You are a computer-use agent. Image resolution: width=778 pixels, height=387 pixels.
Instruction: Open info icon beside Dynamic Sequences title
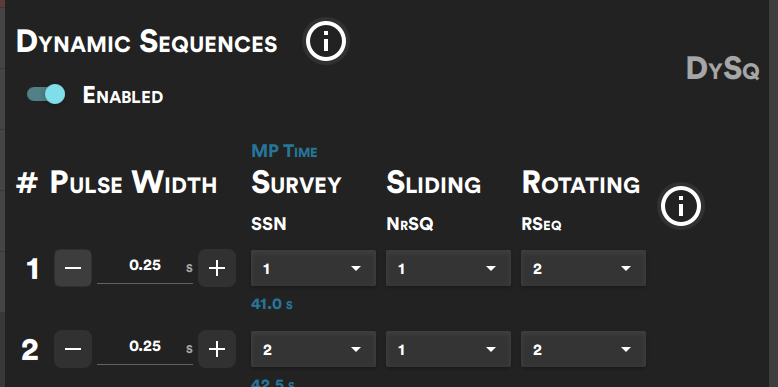(x=325, y=42)
